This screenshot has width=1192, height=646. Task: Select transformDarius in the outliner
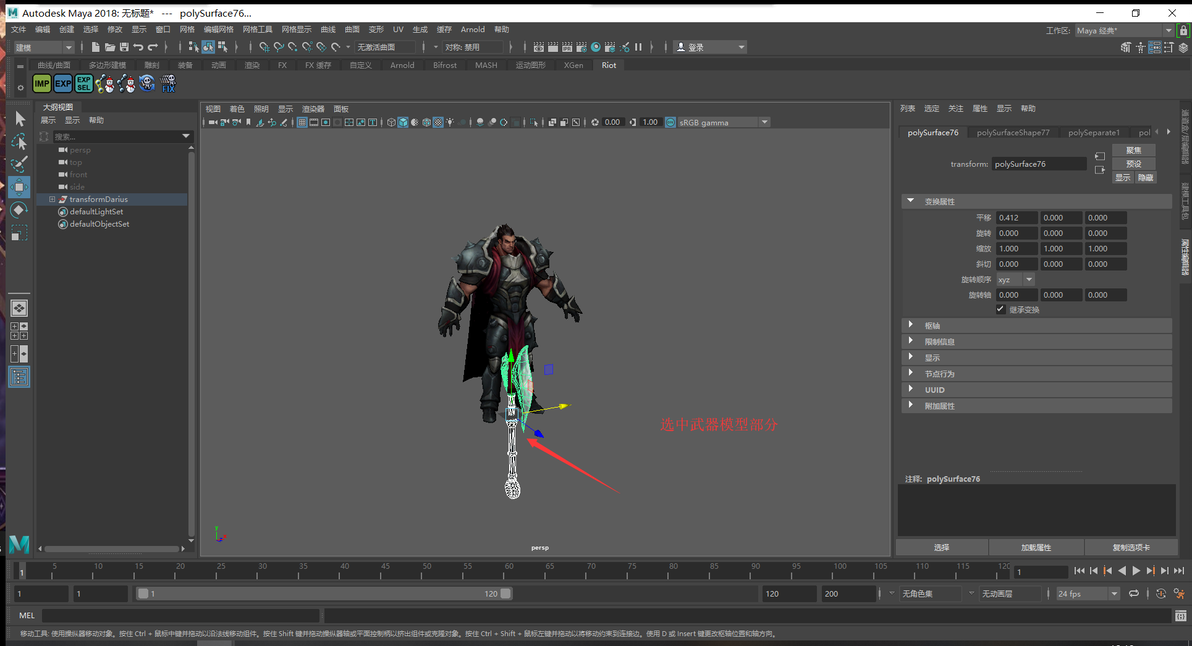point(98,200)
